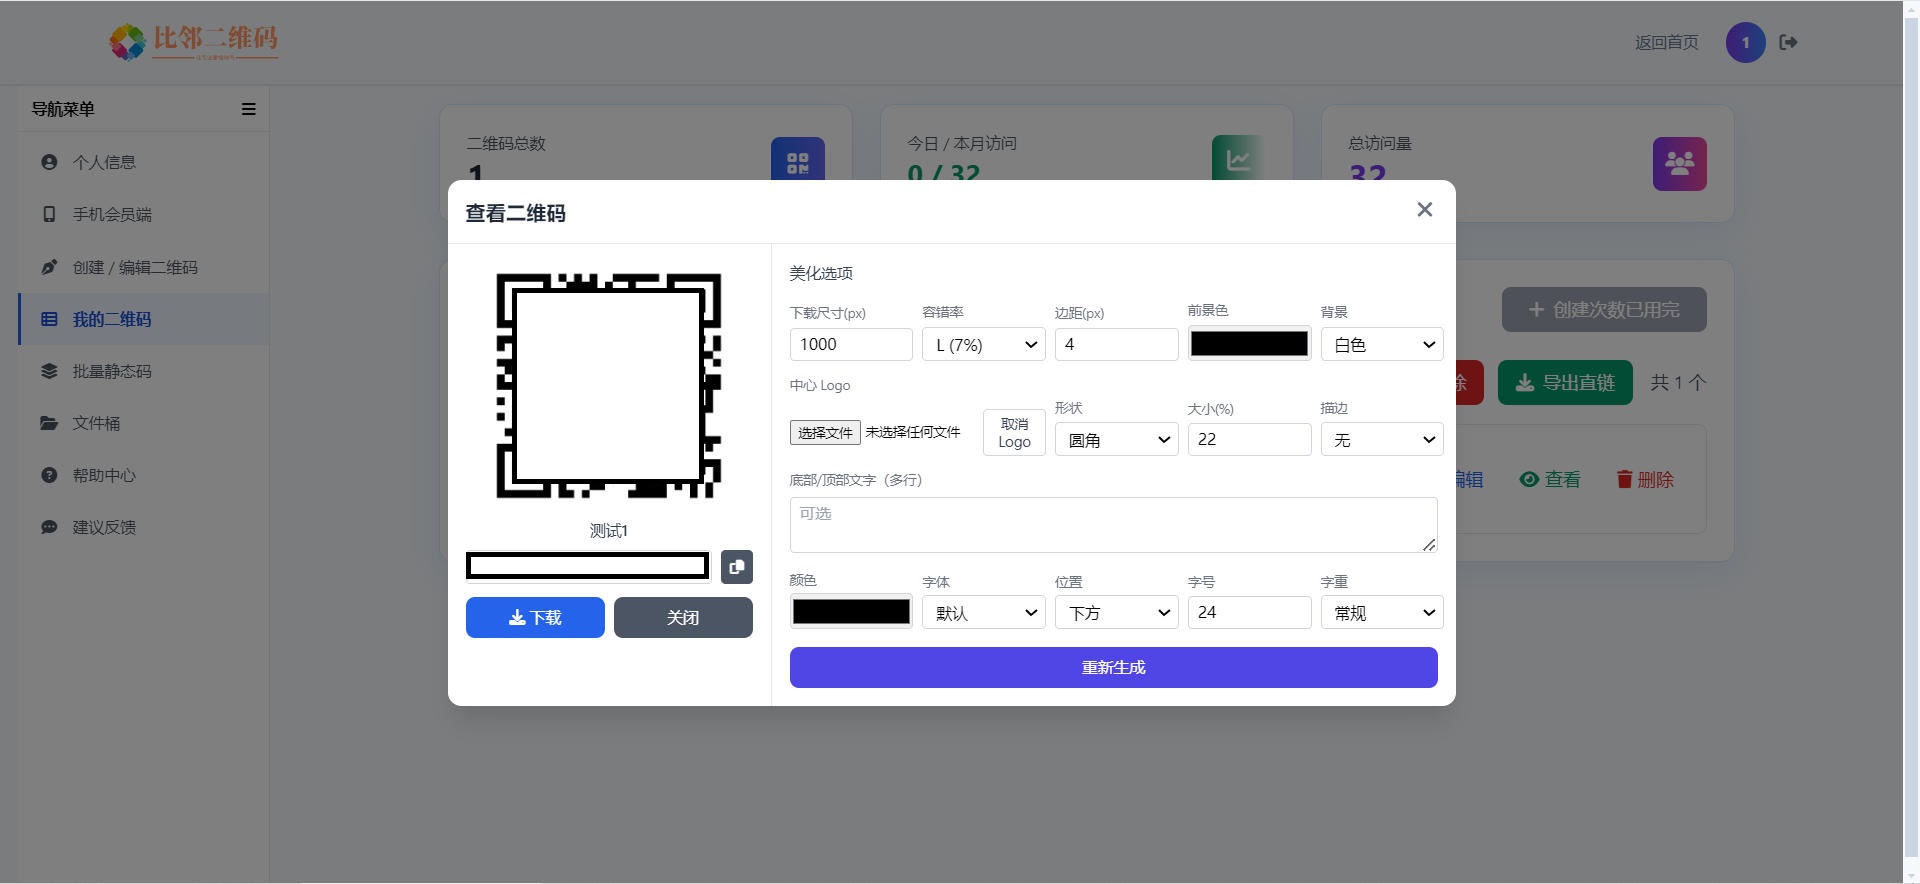Click the 批量静态码 layers icon
The width and height of the screenshot is (1920, 884).
click(49, 371)
